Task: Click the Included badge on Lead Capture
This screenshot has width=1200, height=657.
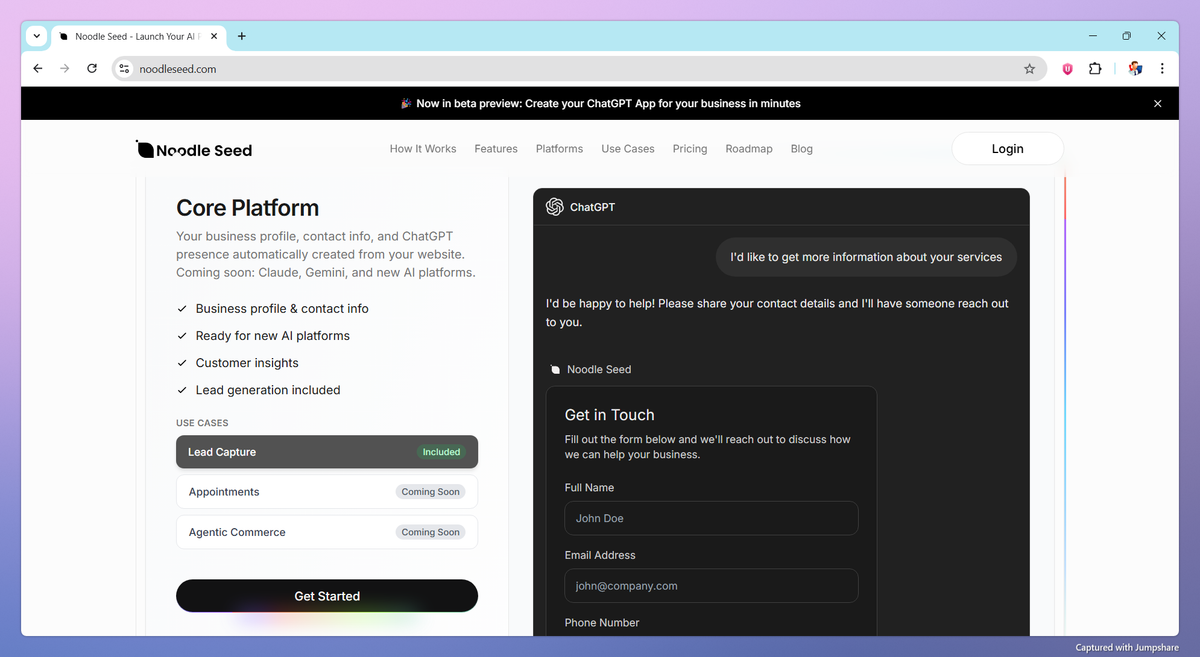Action: [441, 452]
